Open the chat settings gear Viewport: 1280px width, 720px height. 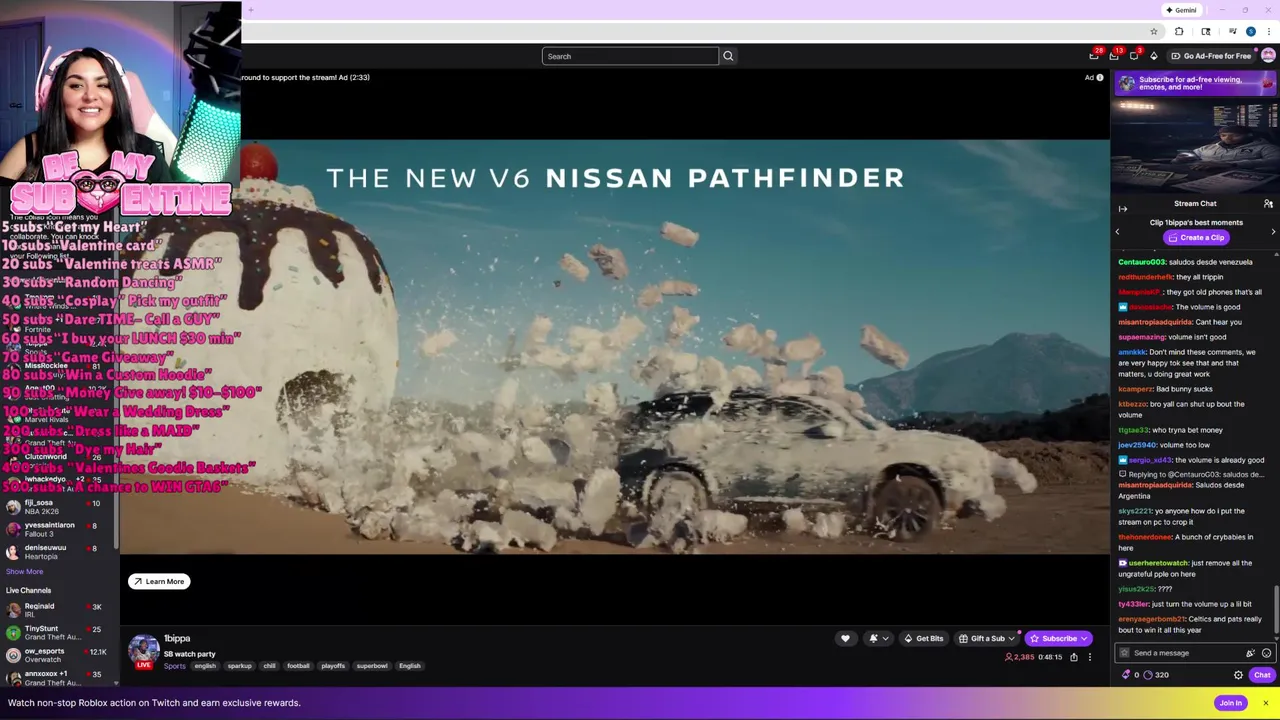(x=1238, y=675)
